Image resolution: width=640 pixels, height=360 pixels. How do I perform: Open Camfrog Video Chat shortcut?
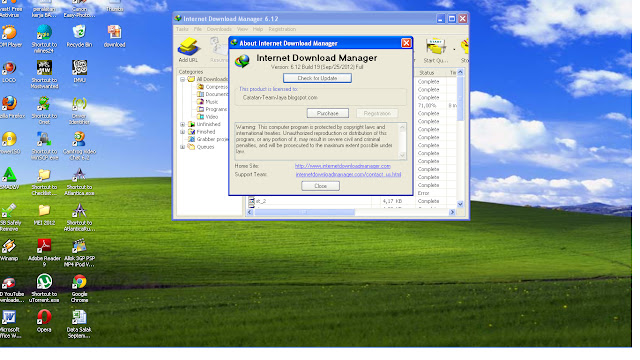click(79, 139)
